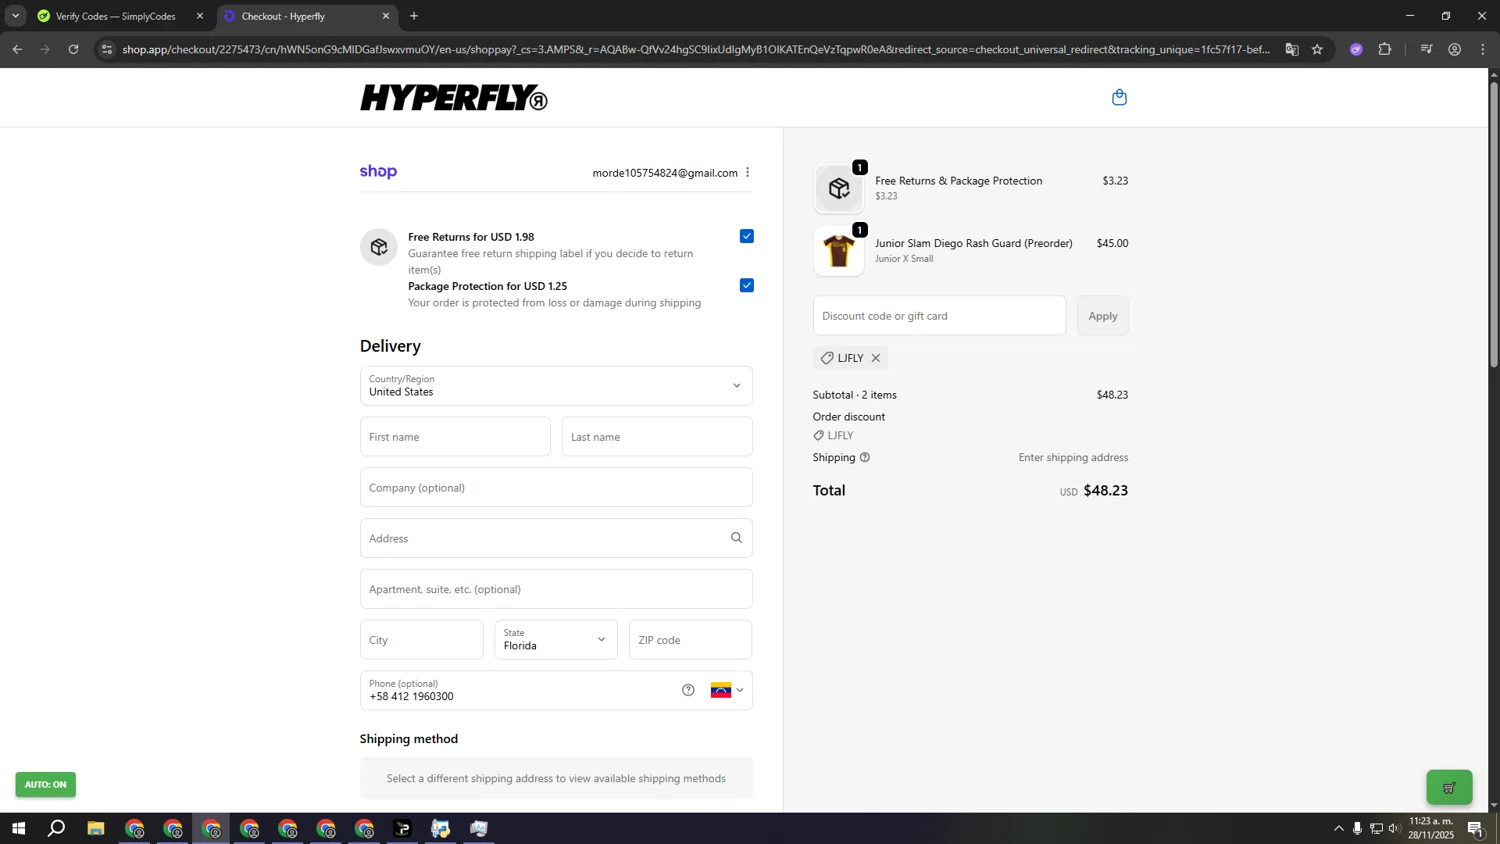The height and width of the screenshot is (844, 1500).
Task: Click the Apartment, suite field
Action: point(556,589)
